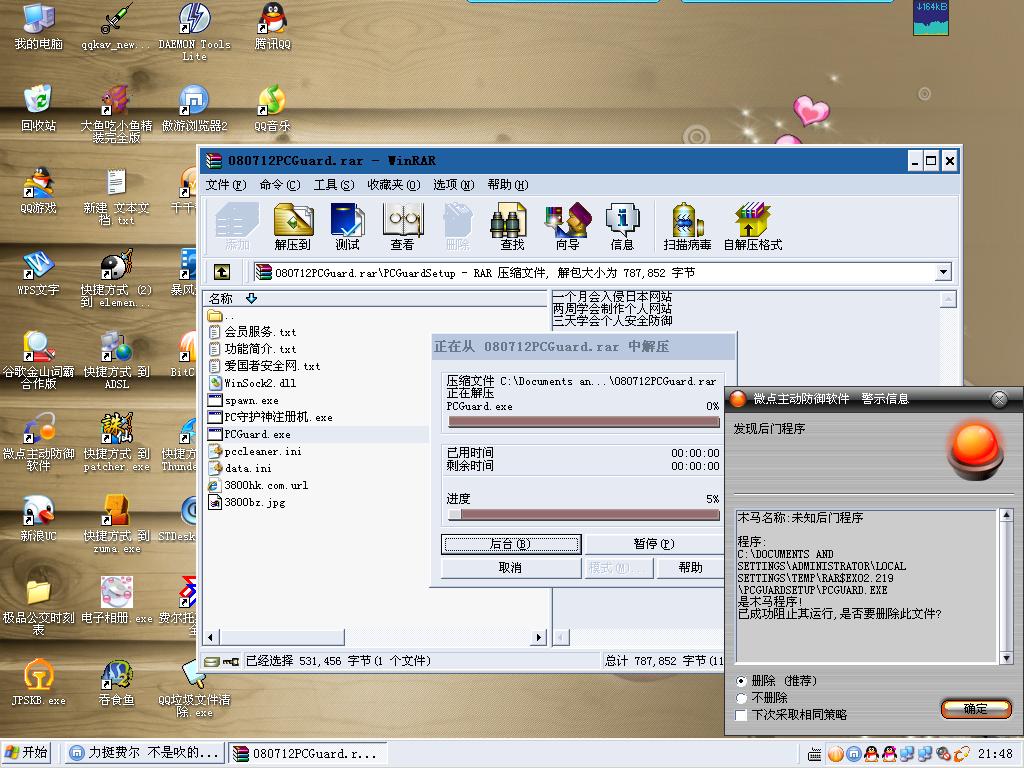
Task: Select the 谷歌金山词霸合作版 desktop icon
Action: (39, 360)
